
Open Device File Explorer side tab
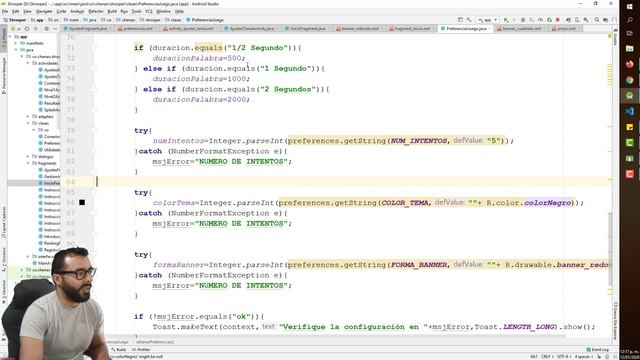(615, 321)
